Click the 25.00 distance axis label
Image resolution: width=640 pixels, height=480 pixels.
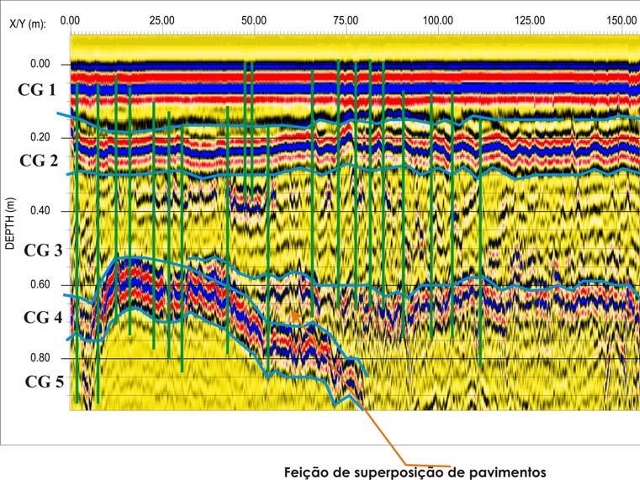coord(162,20)
